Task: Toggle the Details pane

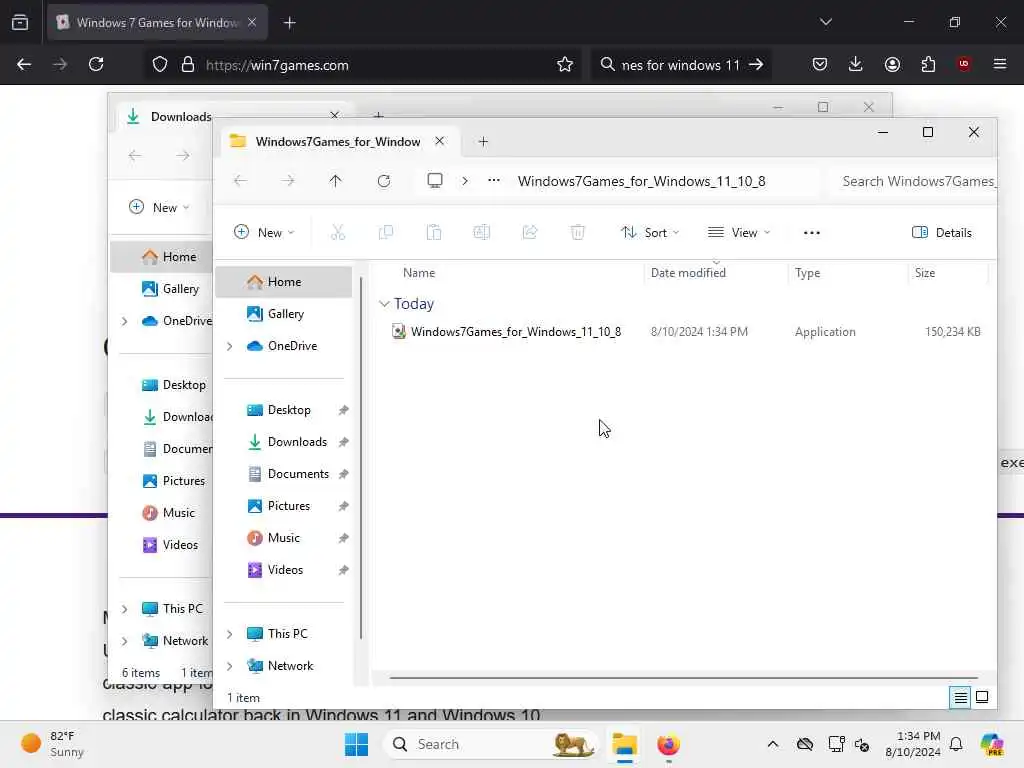Action: point(942,232)
